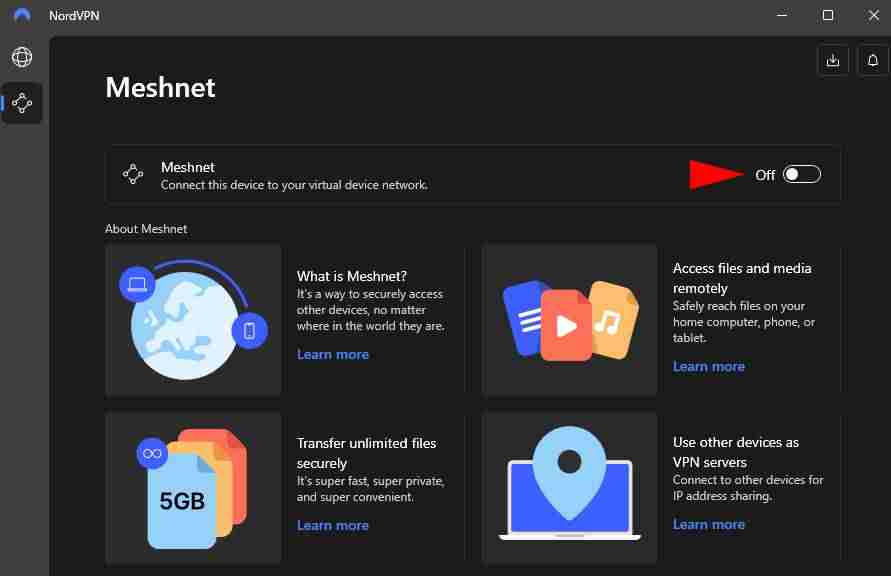Click the Transfer unlimited files securely heading
Screen dimensions: 891x576
366,453
